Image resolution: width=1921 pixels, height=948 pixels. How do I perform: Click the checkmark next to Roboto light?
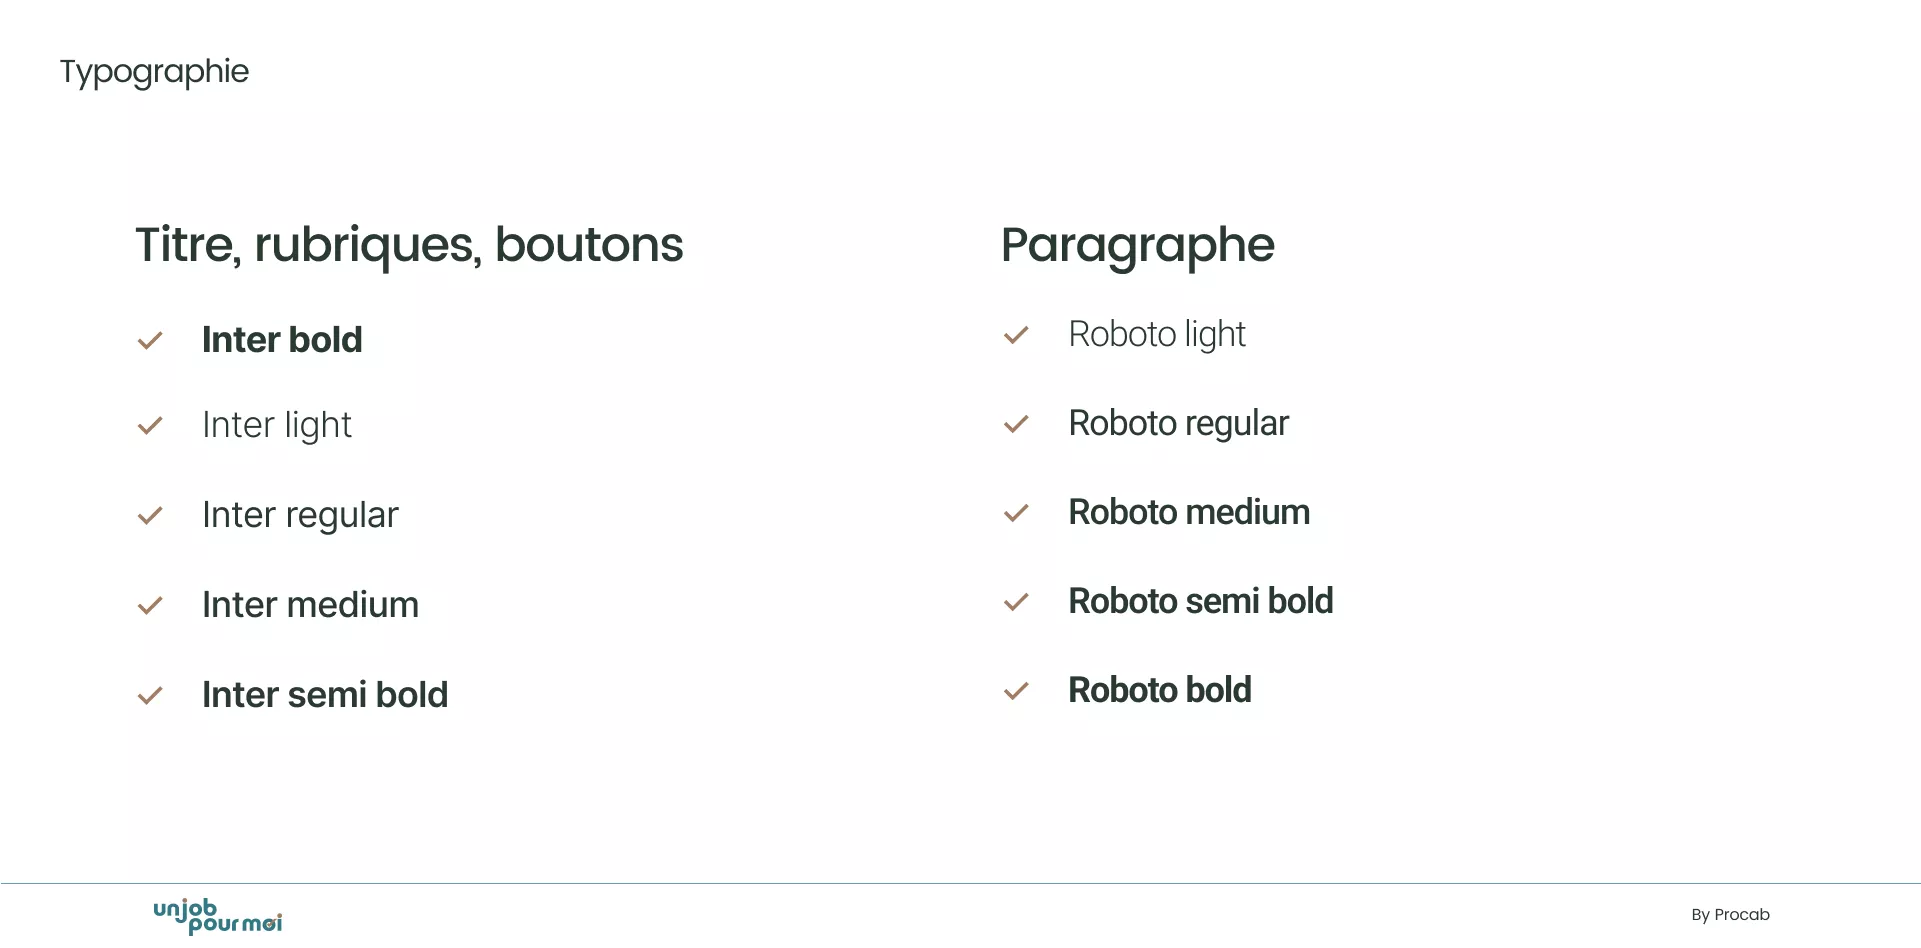pos(1016,335)
